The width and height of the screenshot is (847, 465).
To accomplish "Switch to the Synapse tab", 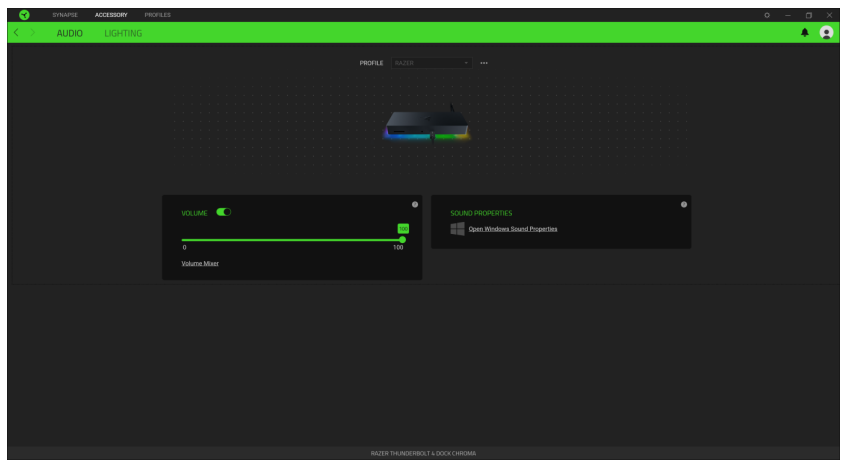I will point(65,15).
